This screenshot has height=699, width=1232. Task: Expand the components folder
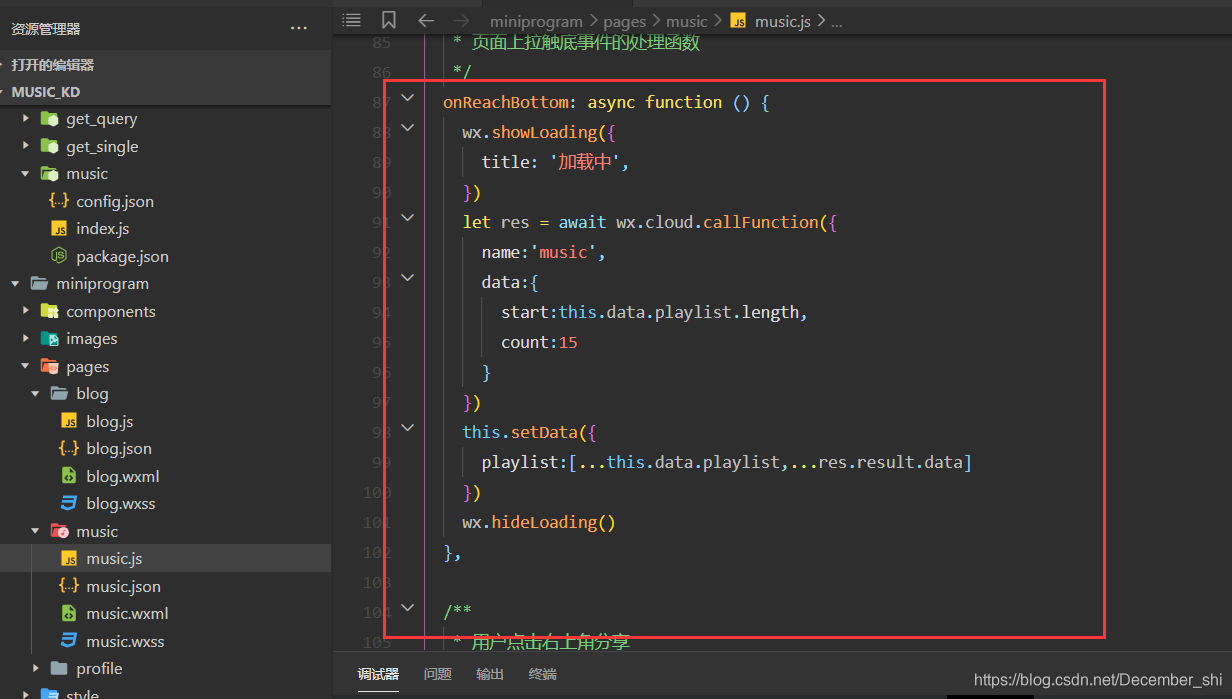click(x=26, y=311)
